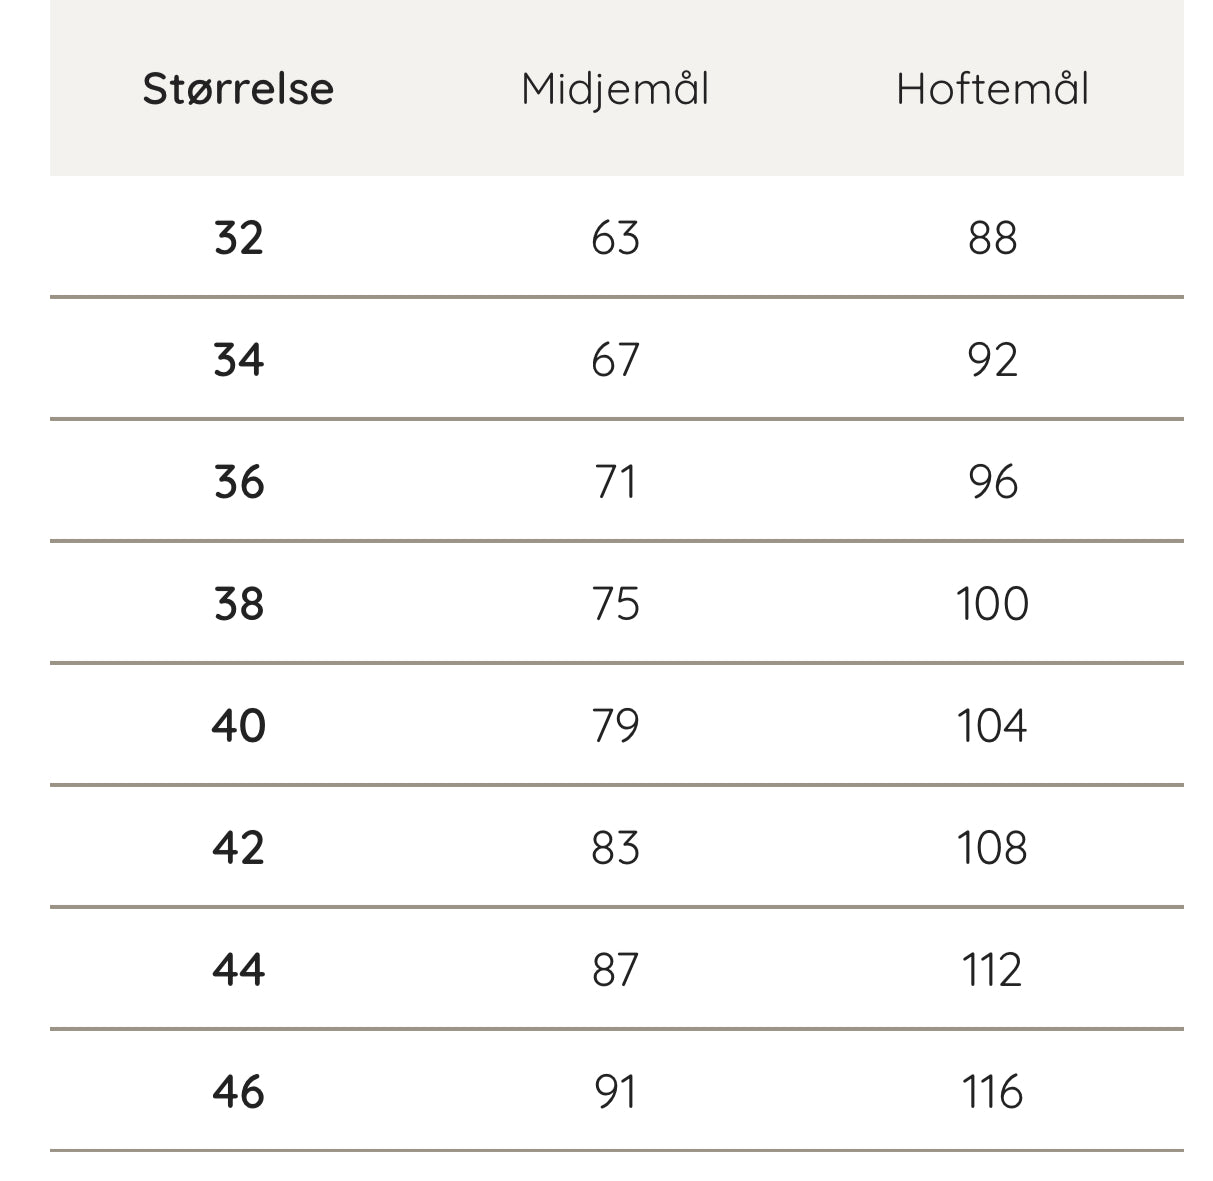
Task: Click waist measurement value 63
Action: [615, 238]
